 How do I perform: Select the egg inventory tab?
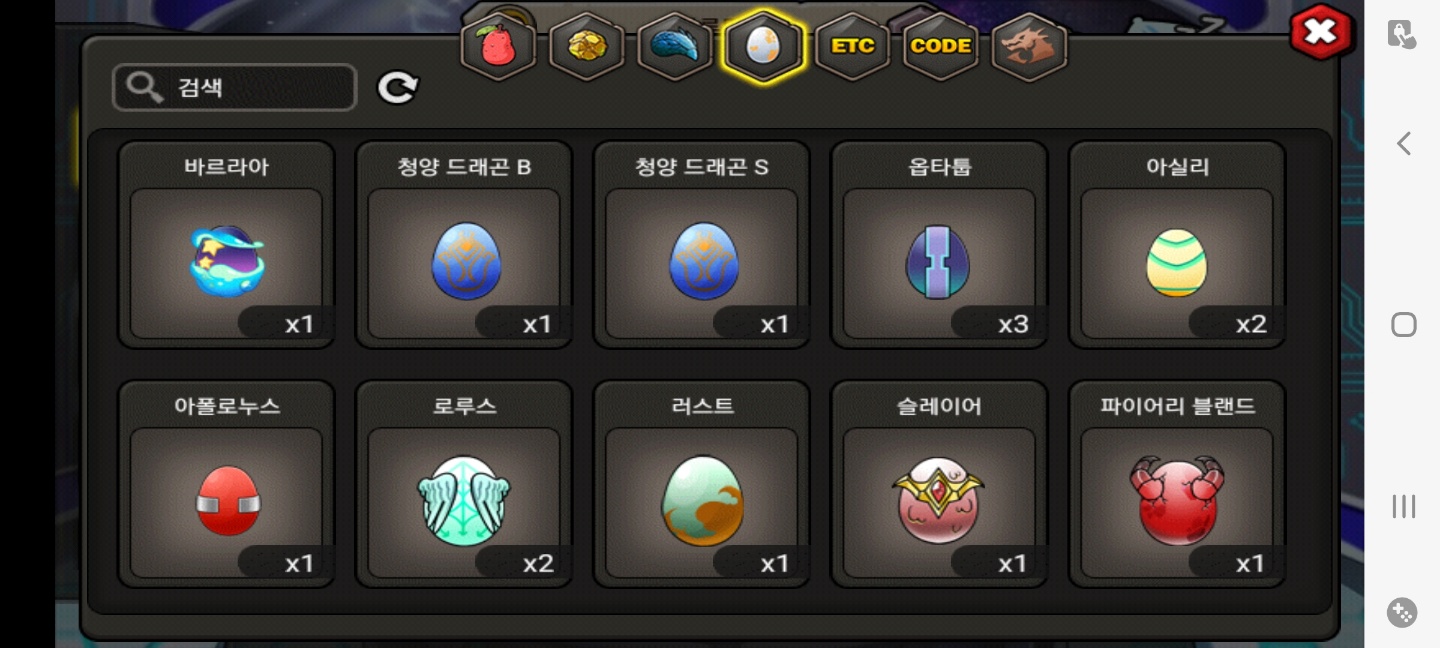point(763,46)
